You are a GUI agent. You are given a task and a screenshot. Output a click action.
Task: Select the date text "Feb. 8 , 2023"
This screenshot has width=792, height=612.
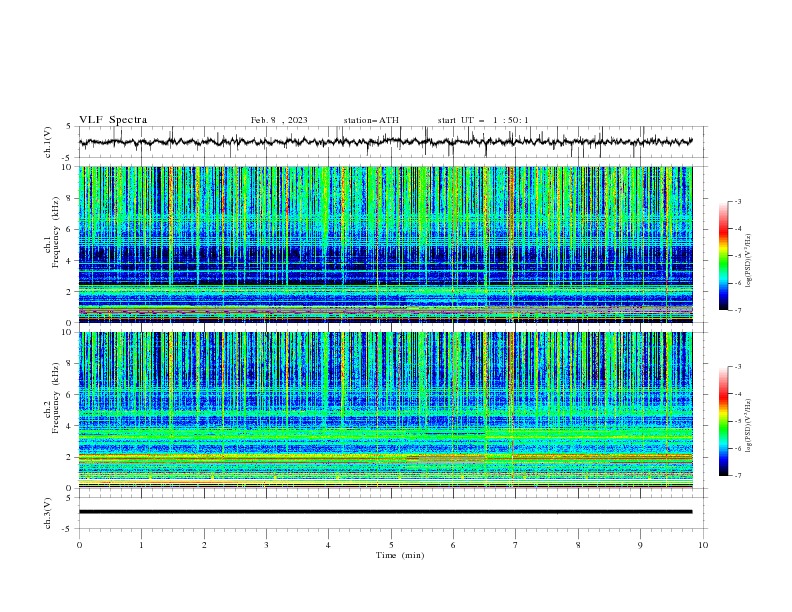click(279, 120)
